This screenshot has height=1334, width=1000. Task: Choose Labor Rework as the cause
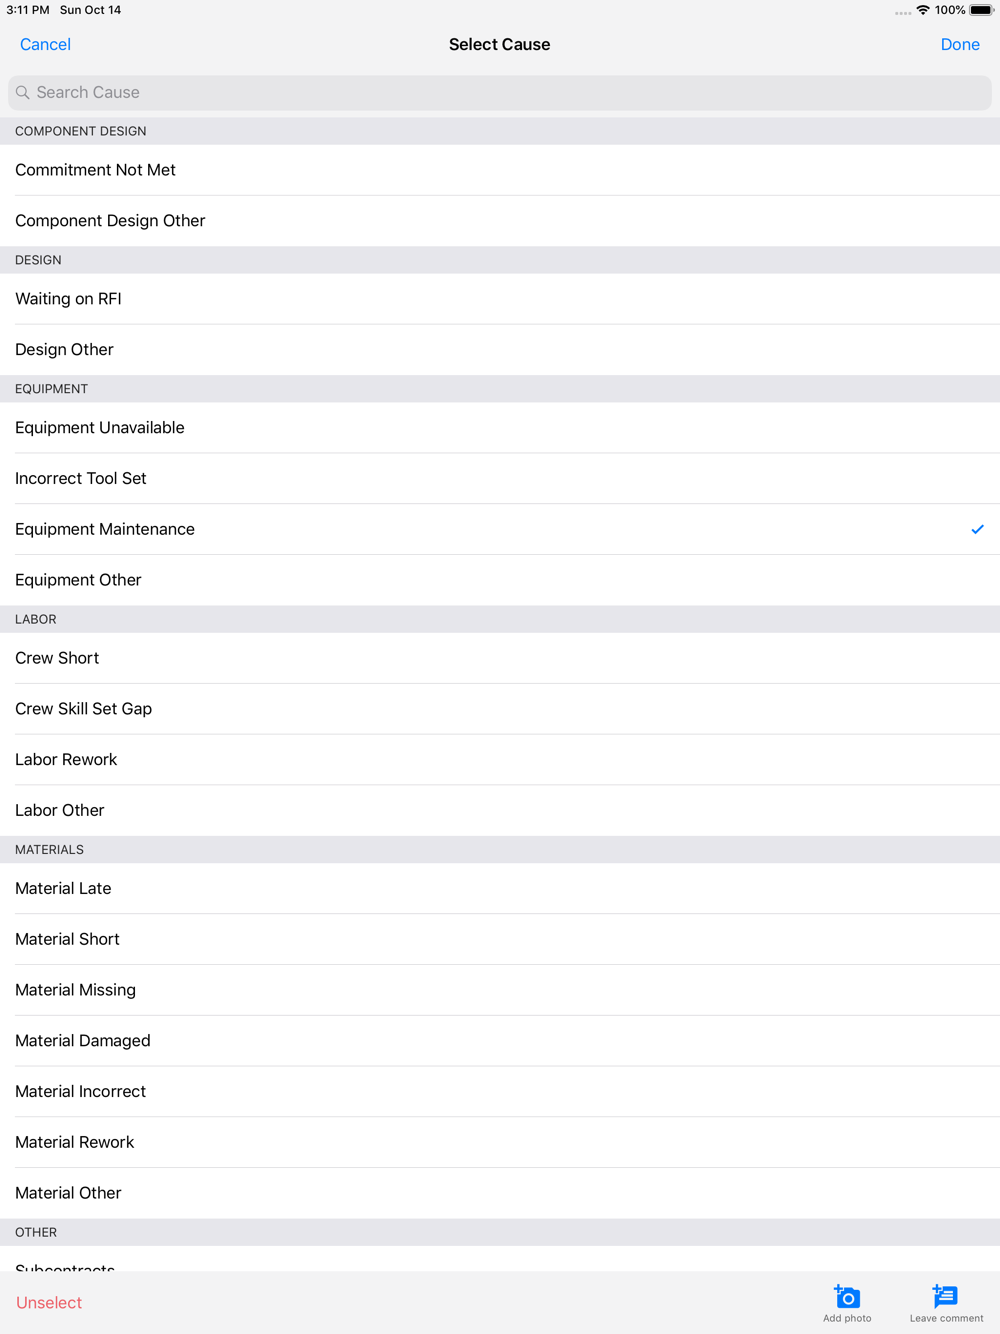[x=66, y=760]
